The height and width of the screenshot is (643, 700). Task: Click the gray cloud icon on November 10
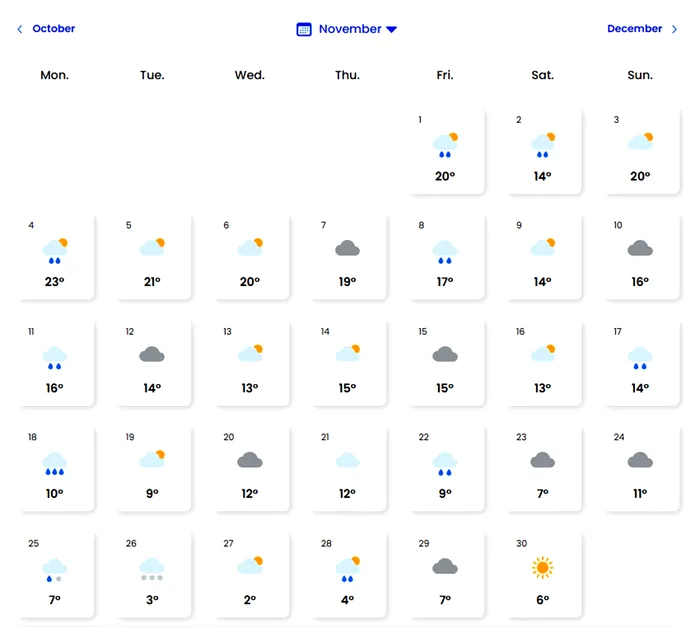pos(640,248)
